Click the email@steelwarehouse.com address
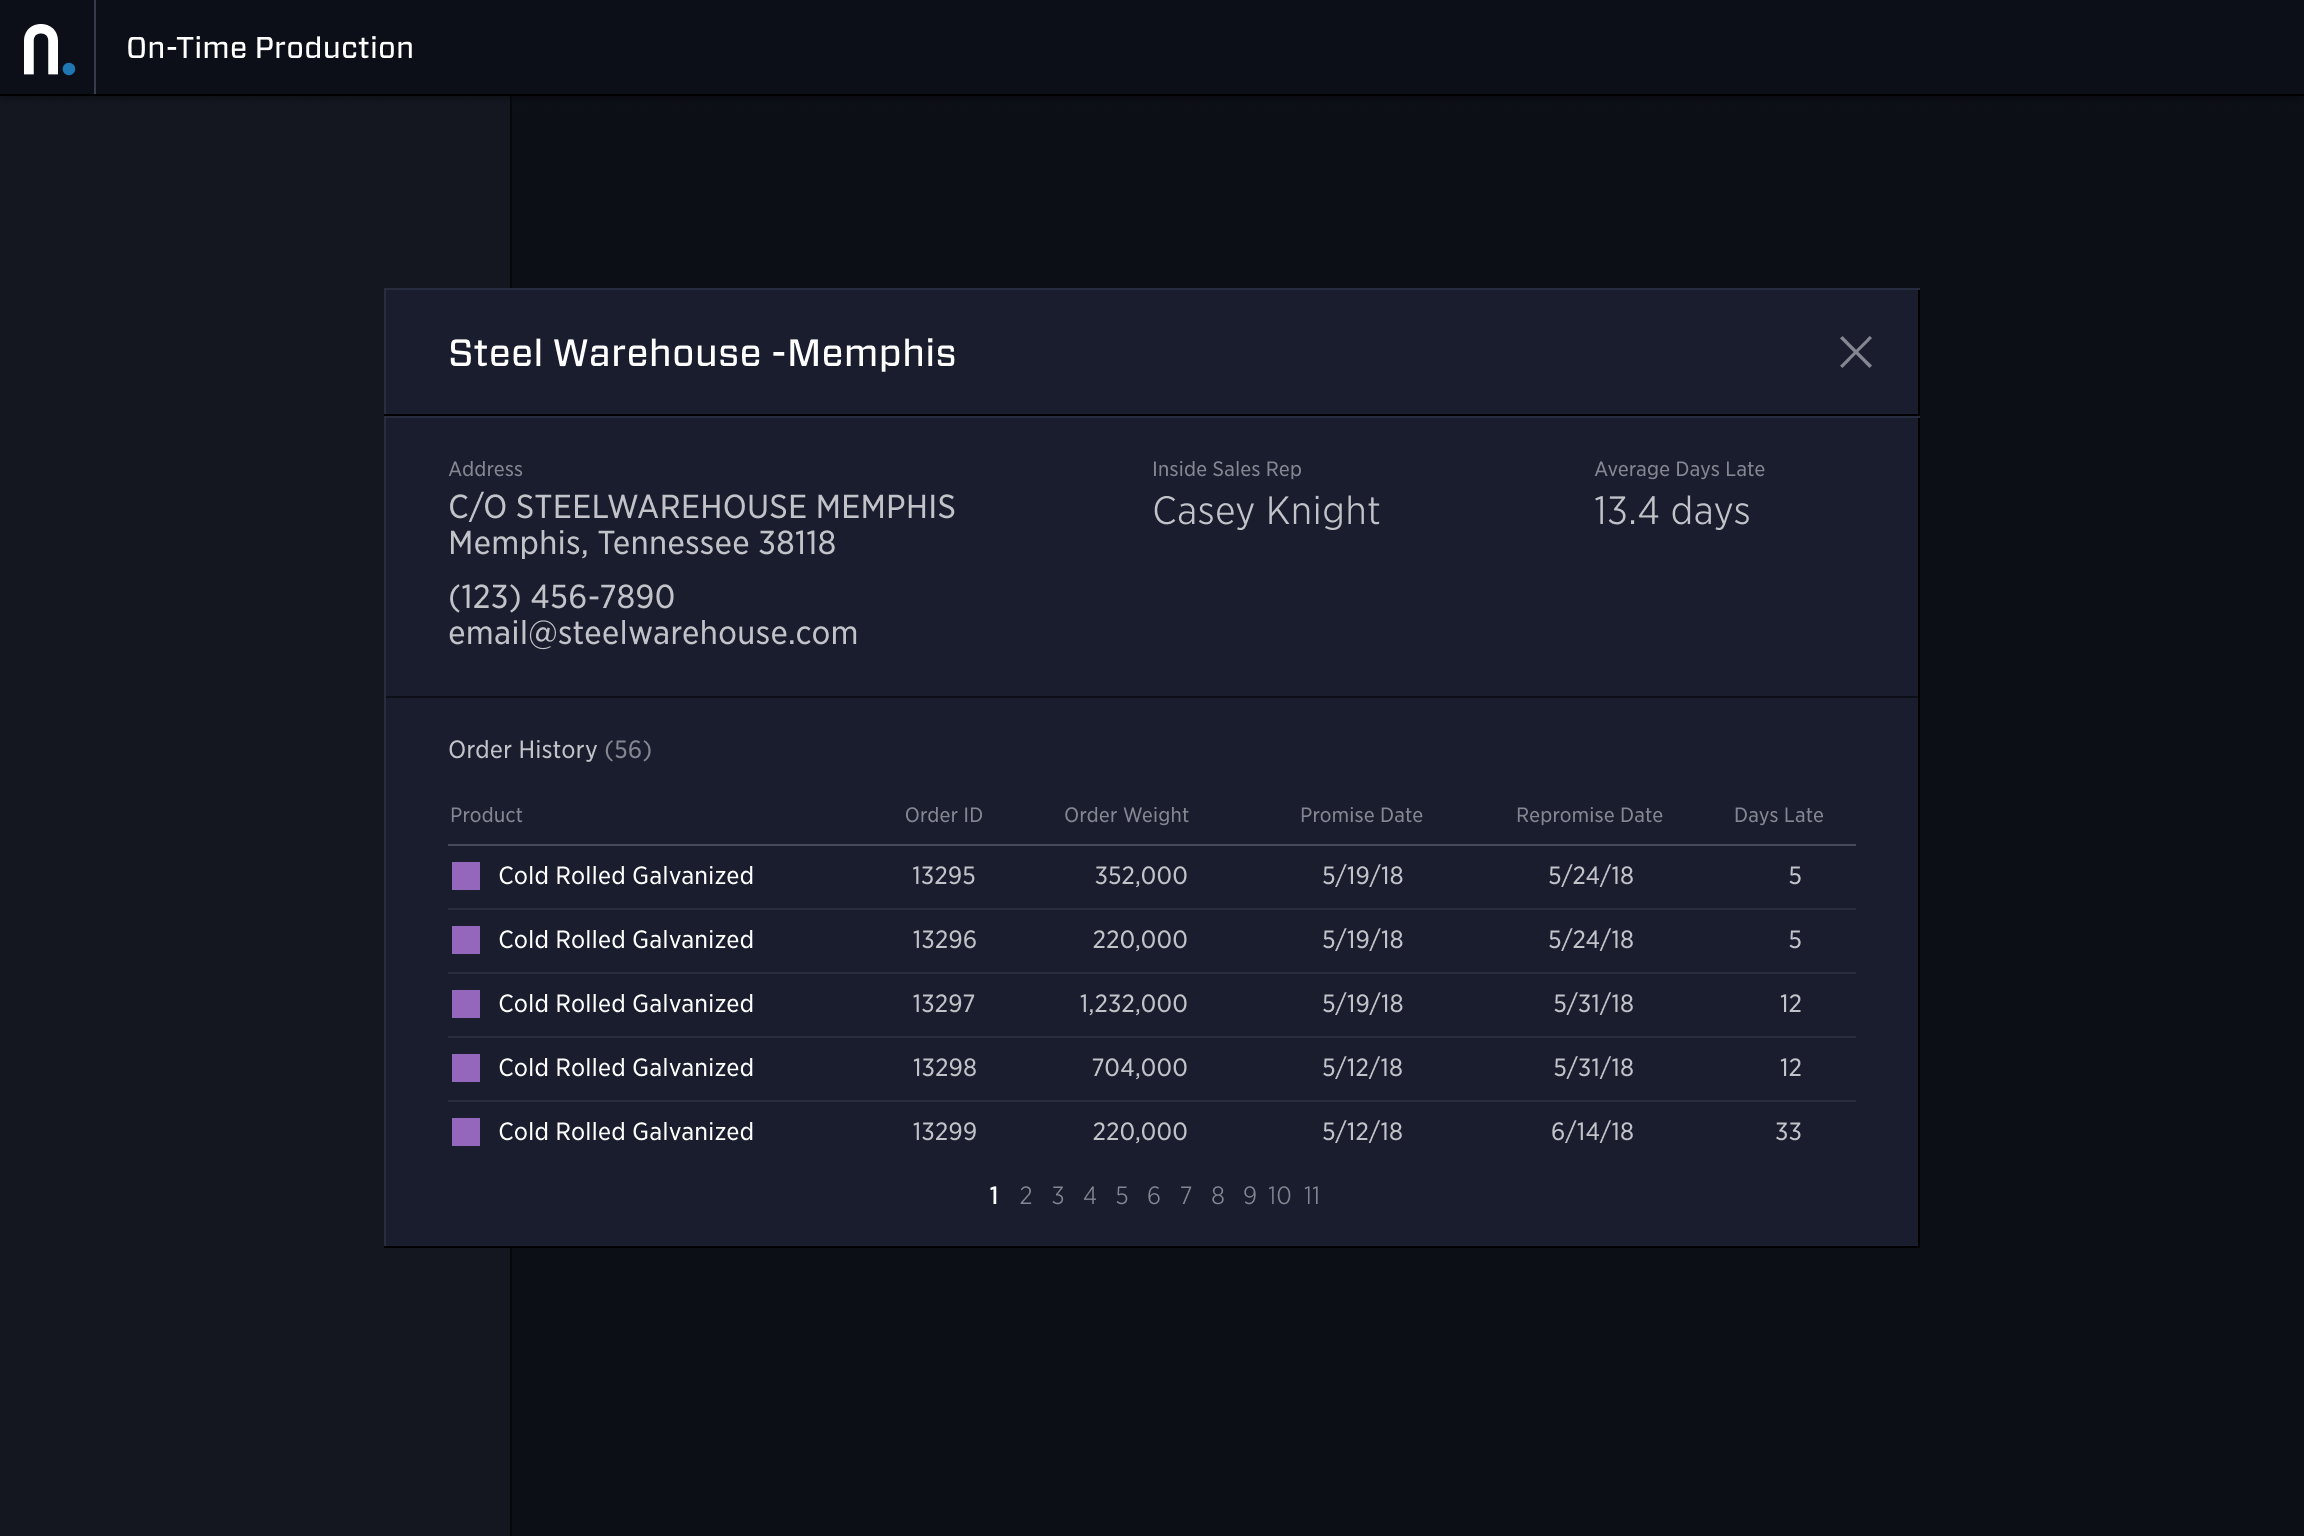The width and height of the screenshot is (2304, 1536). 653,633
